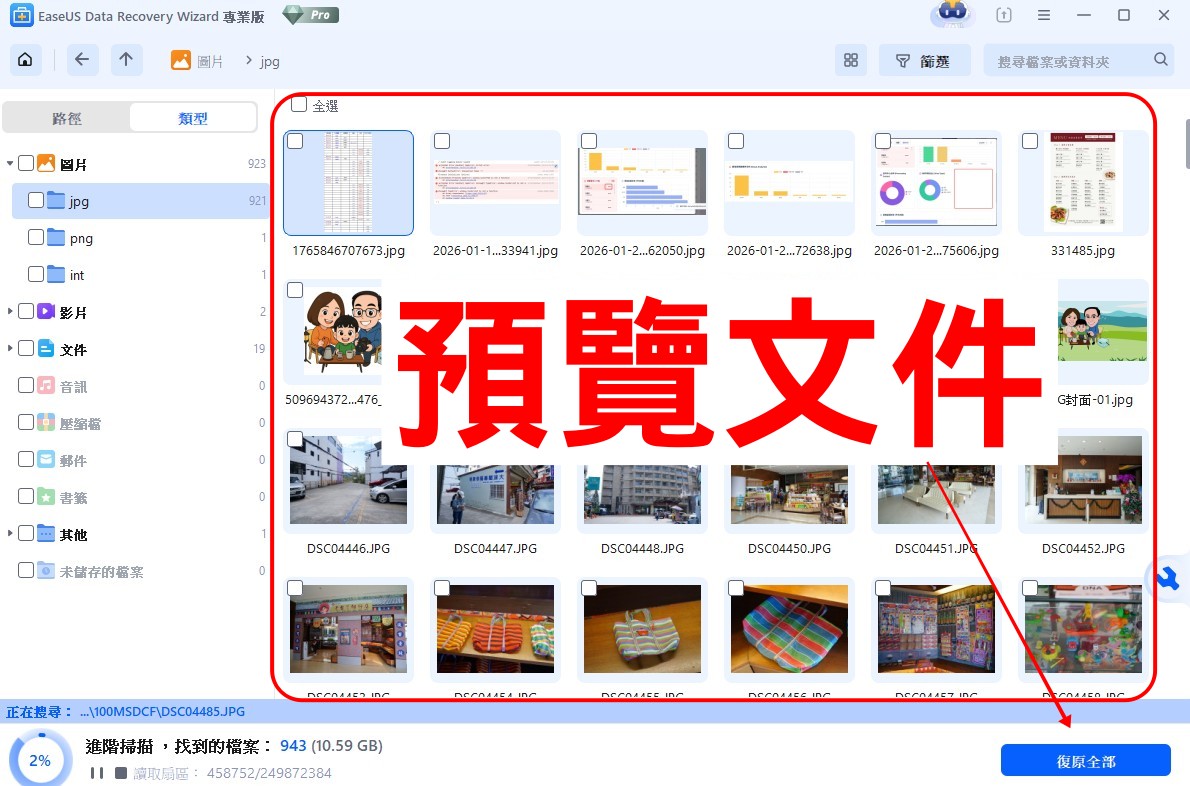Image resolution: width=1190 pixels, height=786 pixels.
Task: Expand the 其他 tree category
Action: pos(9,533)
